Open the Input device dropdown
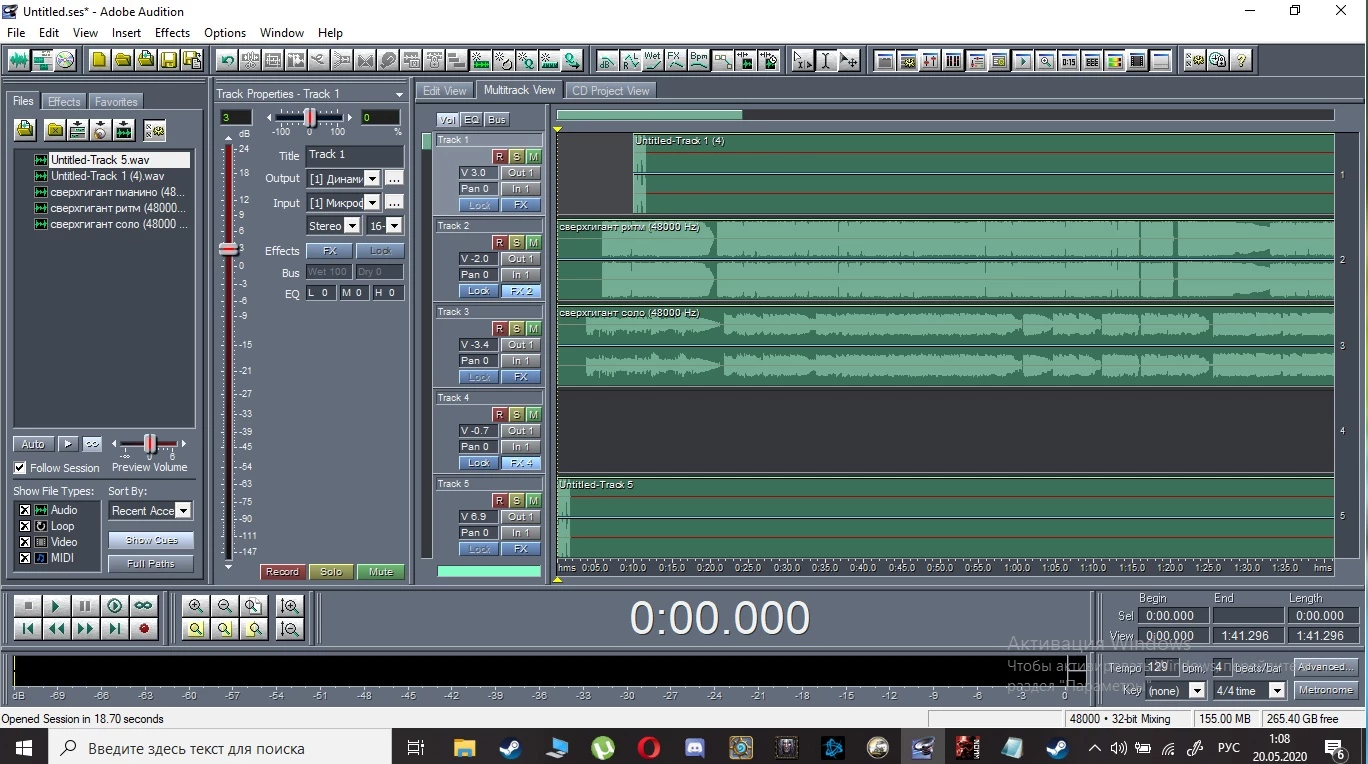The height and width of the screenshot is (764, 1368). 372,203
